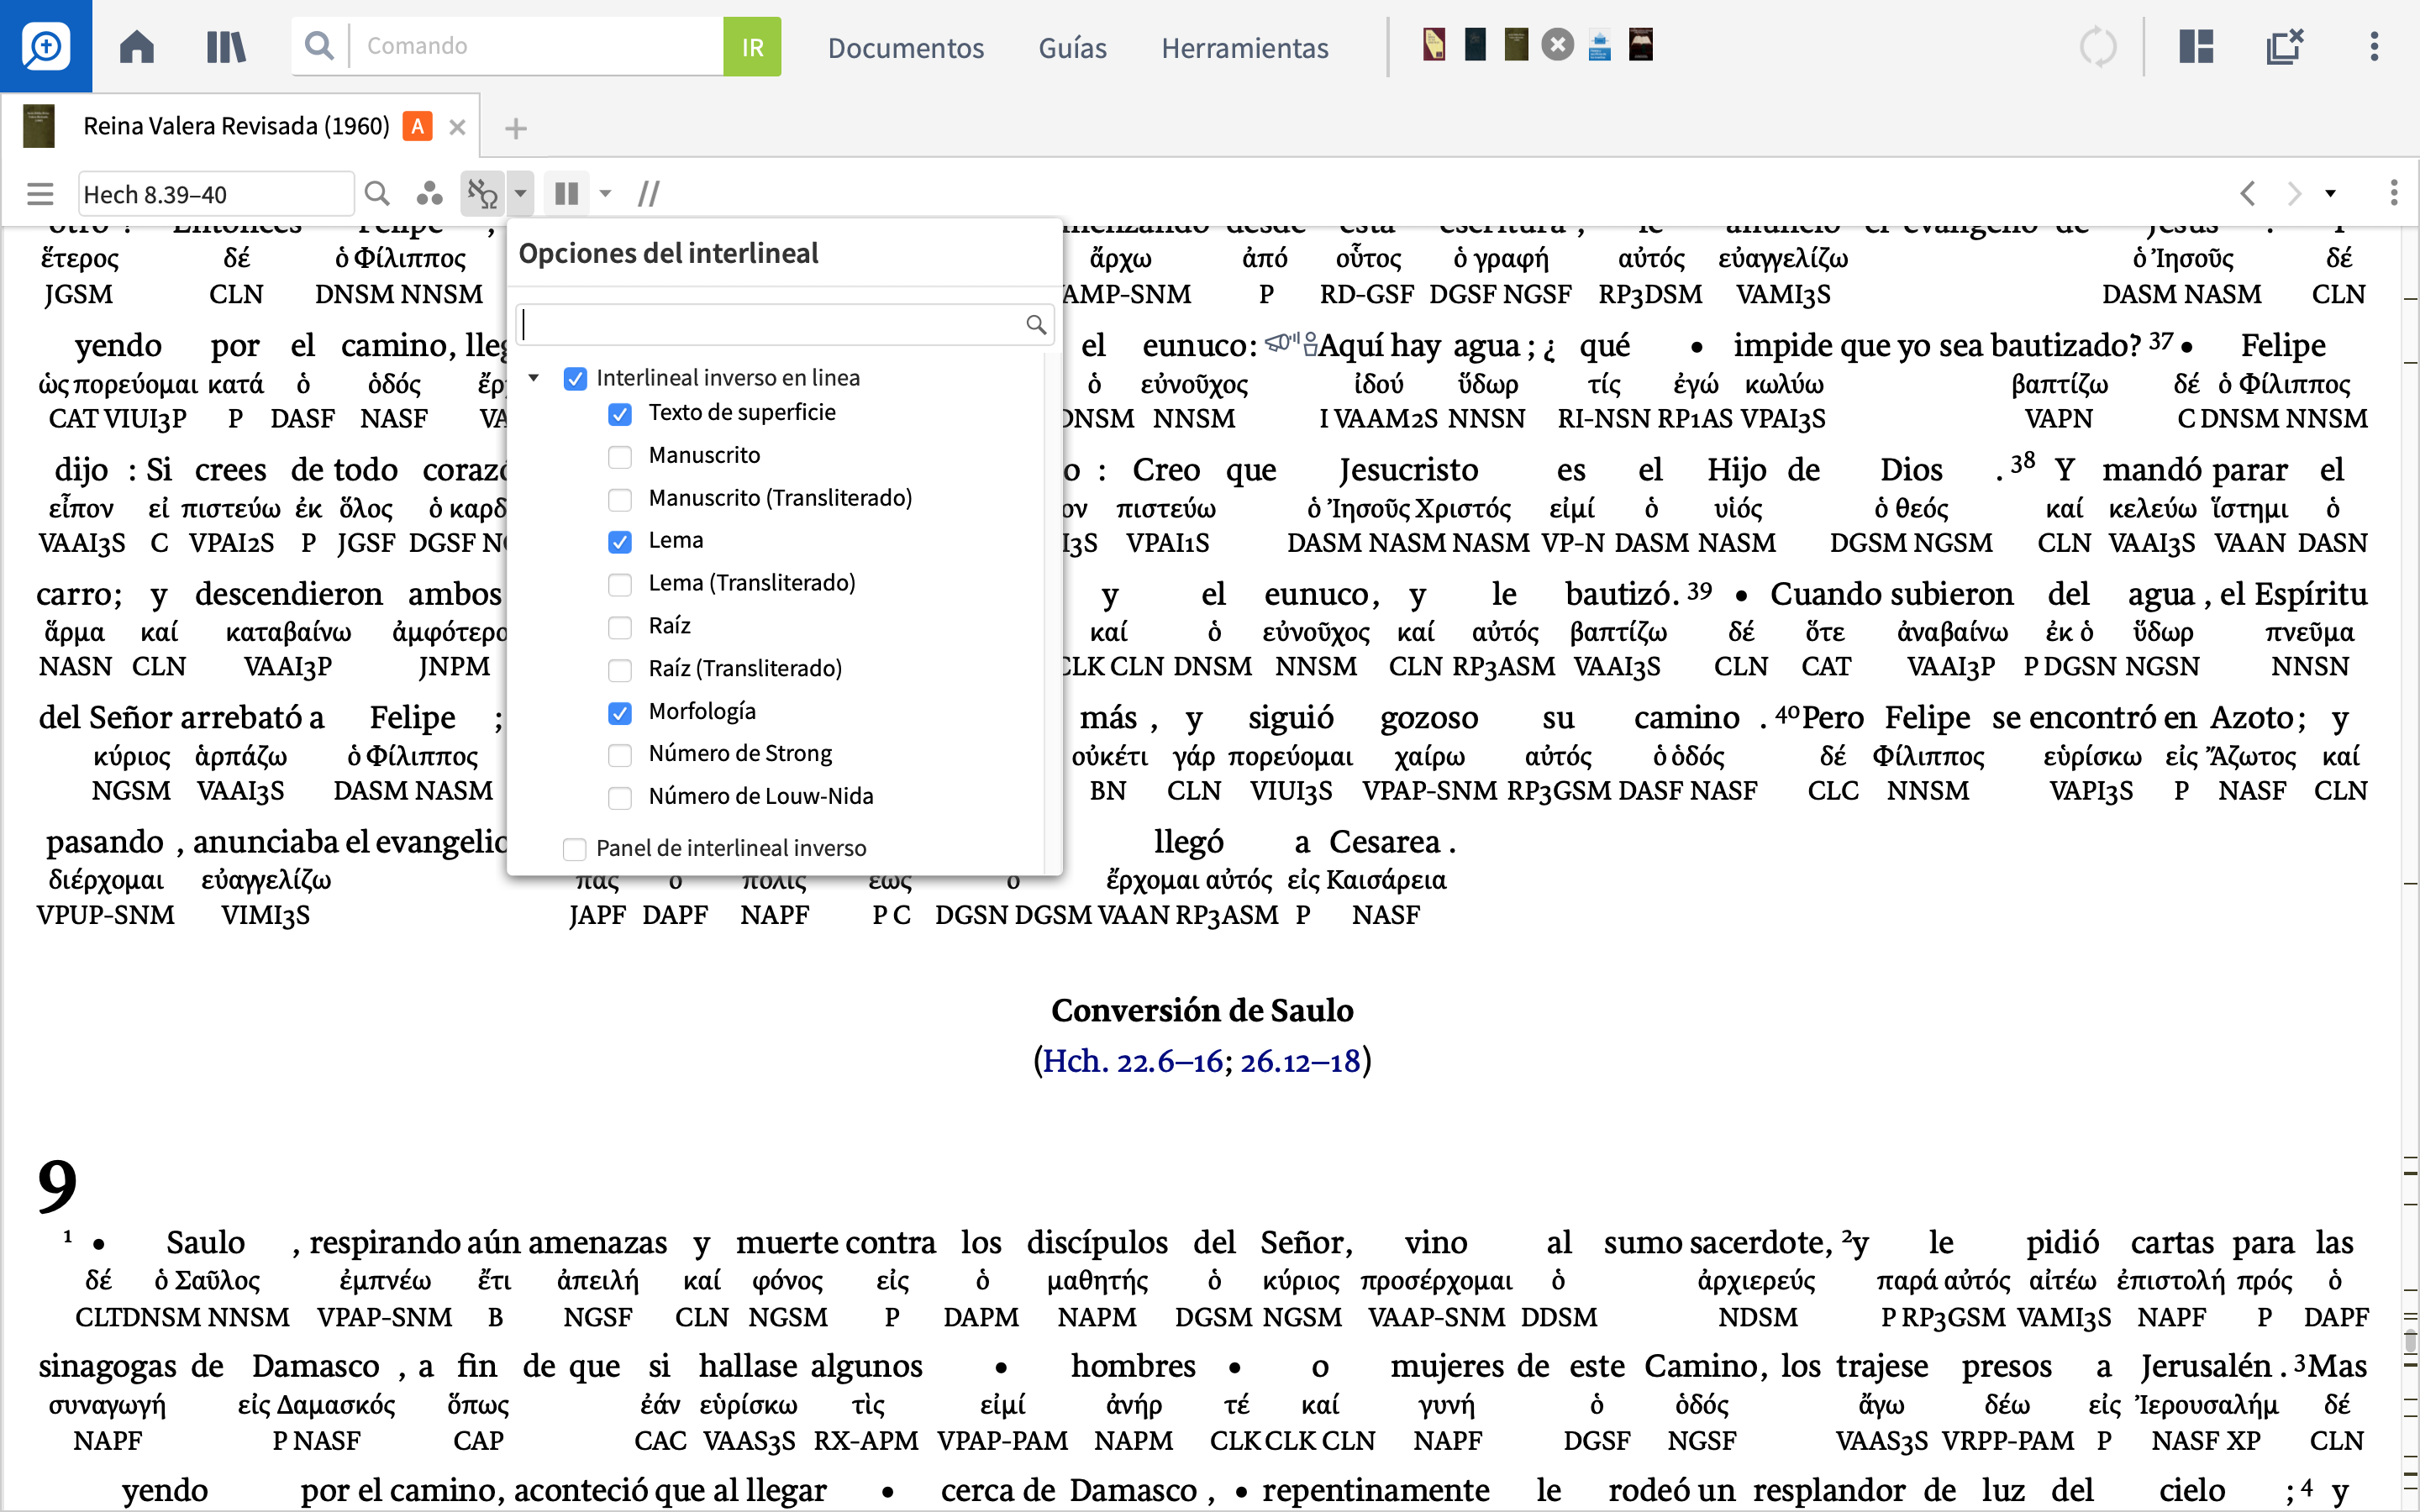2420x1512 pixels.
Task: Check Número de Louw-Nida option
Action: [x=620, y=798]
